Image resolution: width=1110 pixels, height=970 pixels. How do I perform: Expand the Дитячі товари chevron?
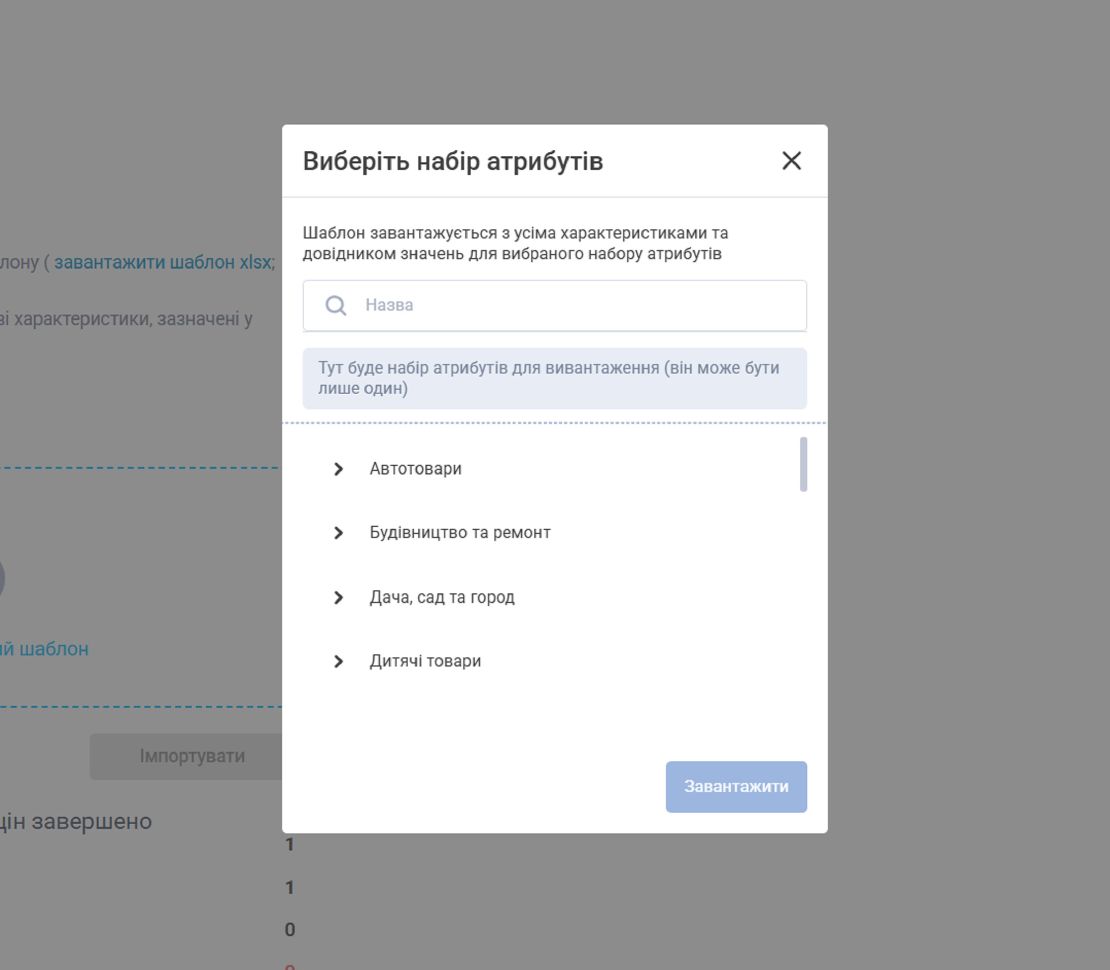click(338, 661)
